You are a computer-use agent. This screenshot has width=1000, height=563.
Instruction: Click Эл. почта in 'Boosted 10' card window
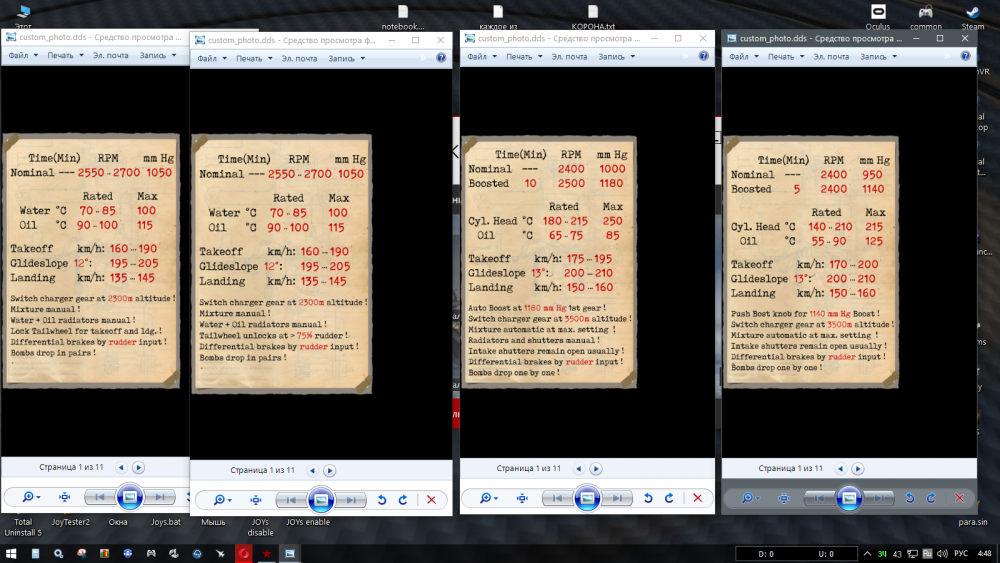click(x=569, y=57)
